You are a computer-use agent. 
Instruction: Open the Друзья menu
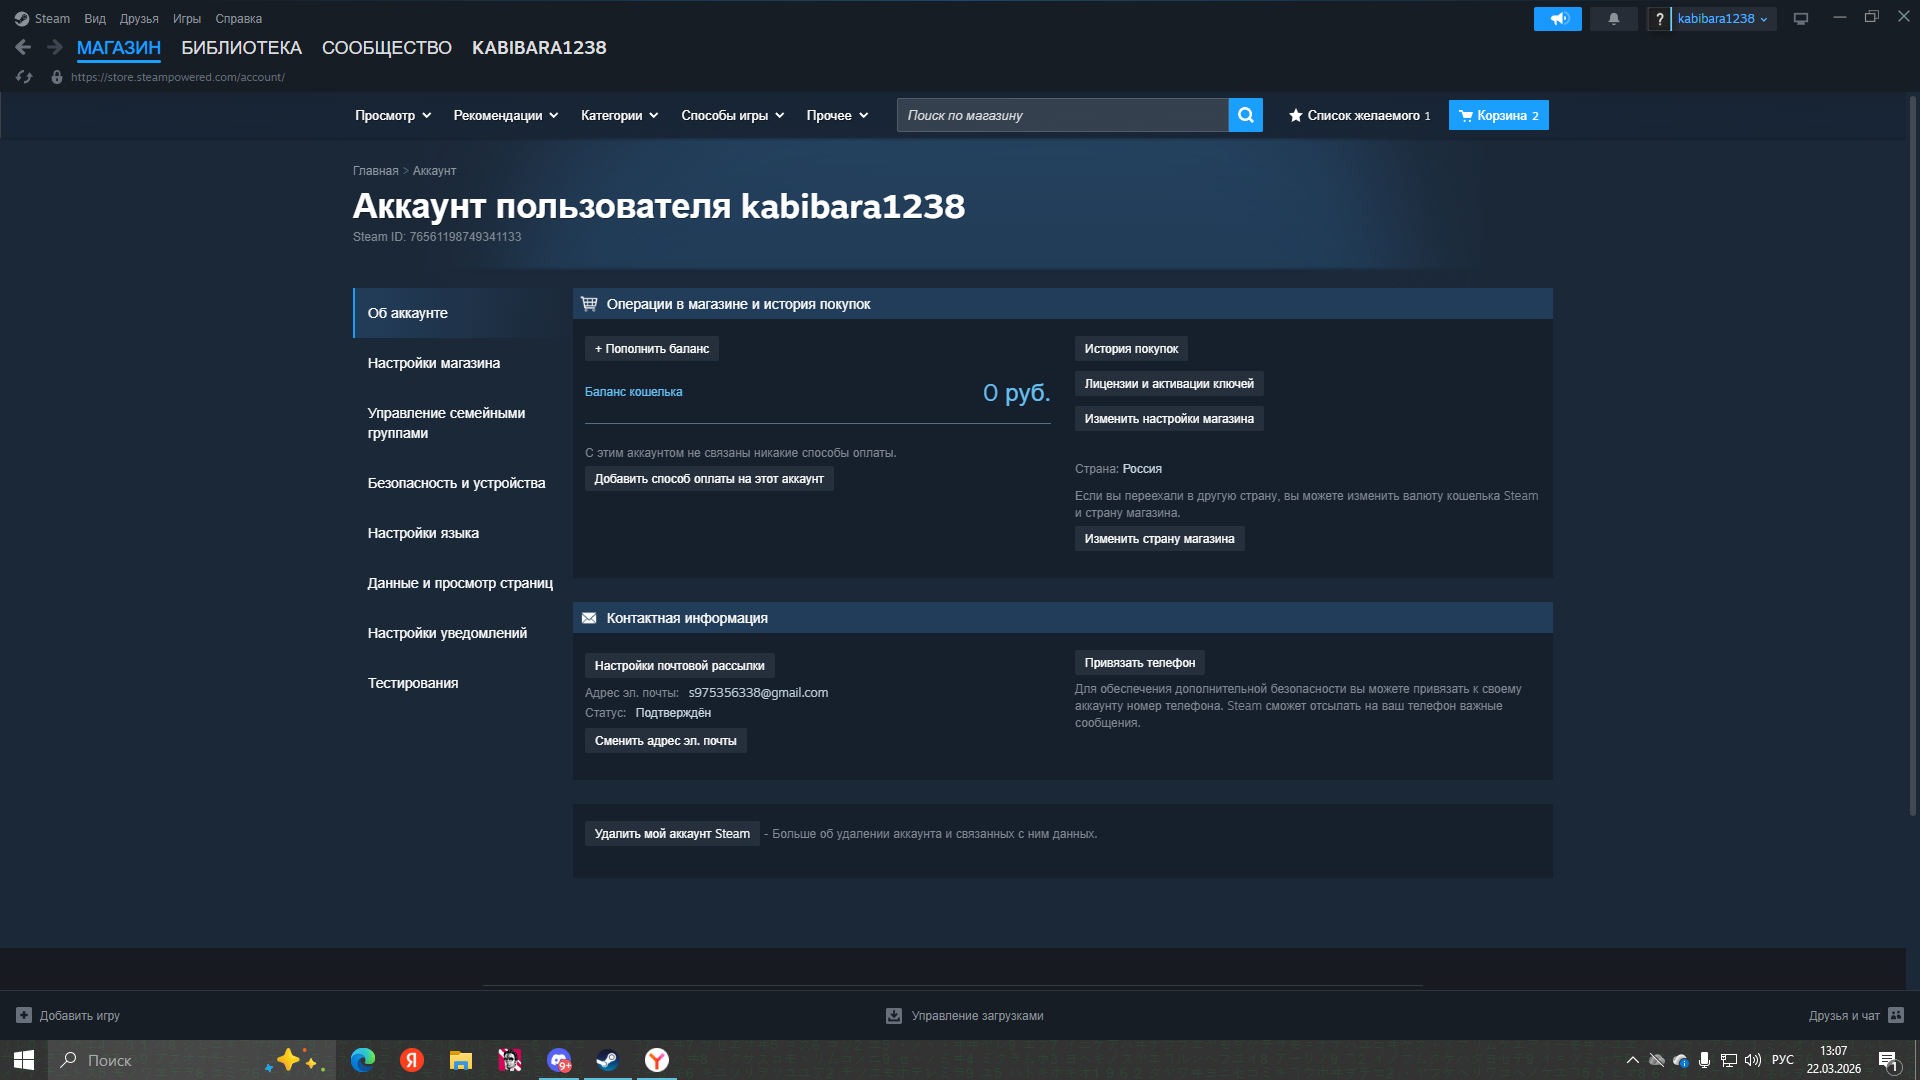(x=139, y=19)
